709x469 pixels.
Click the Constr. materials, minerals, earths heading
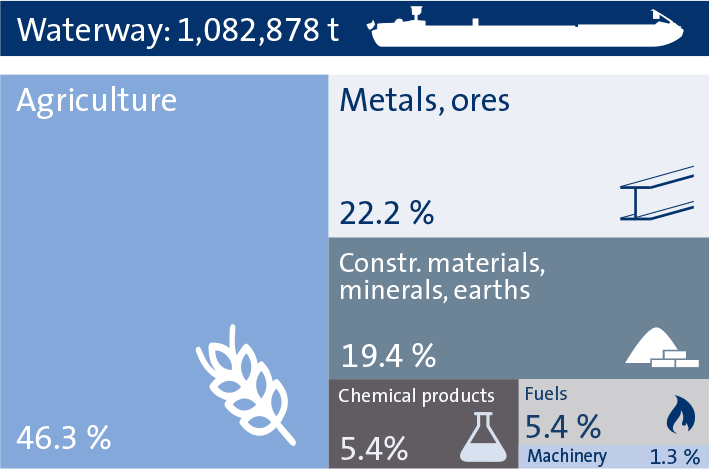click(x=442, y=276)
